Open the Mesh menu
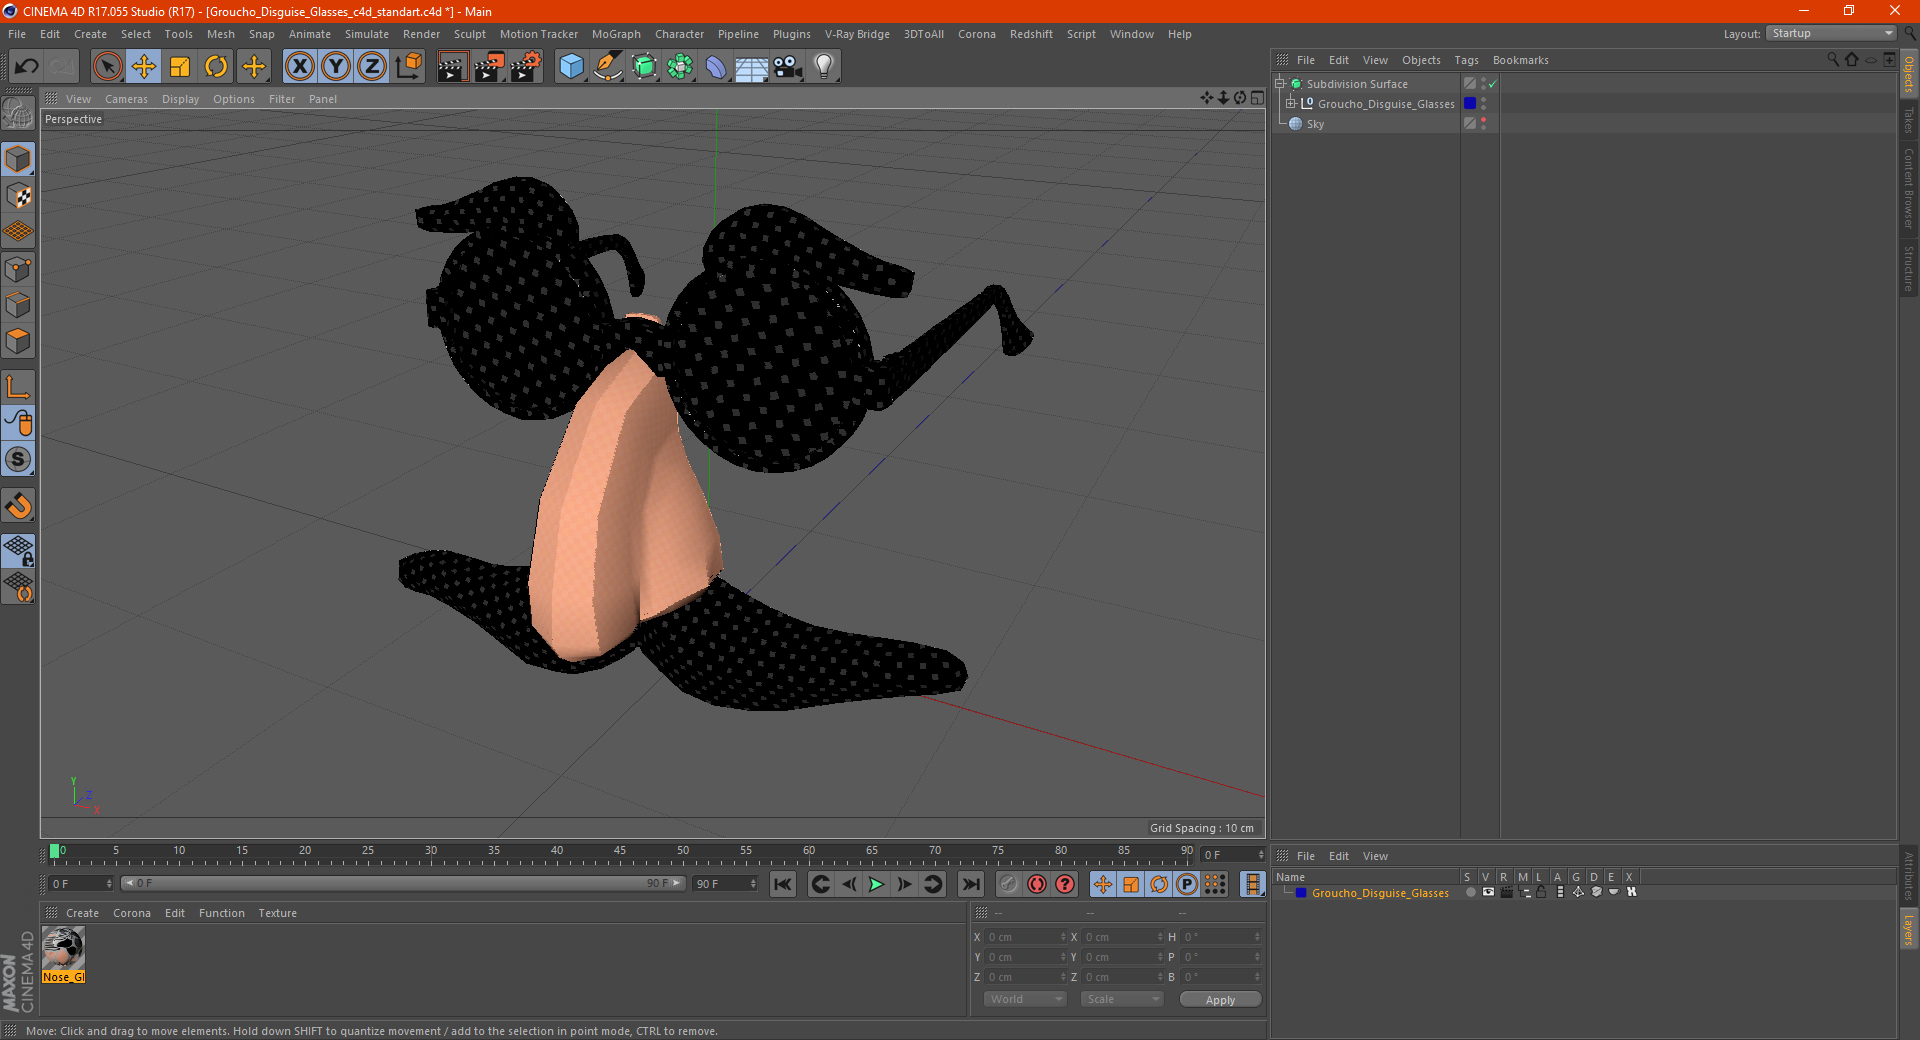Viewport: 1920px width, 1040px height. click(221, 34)
